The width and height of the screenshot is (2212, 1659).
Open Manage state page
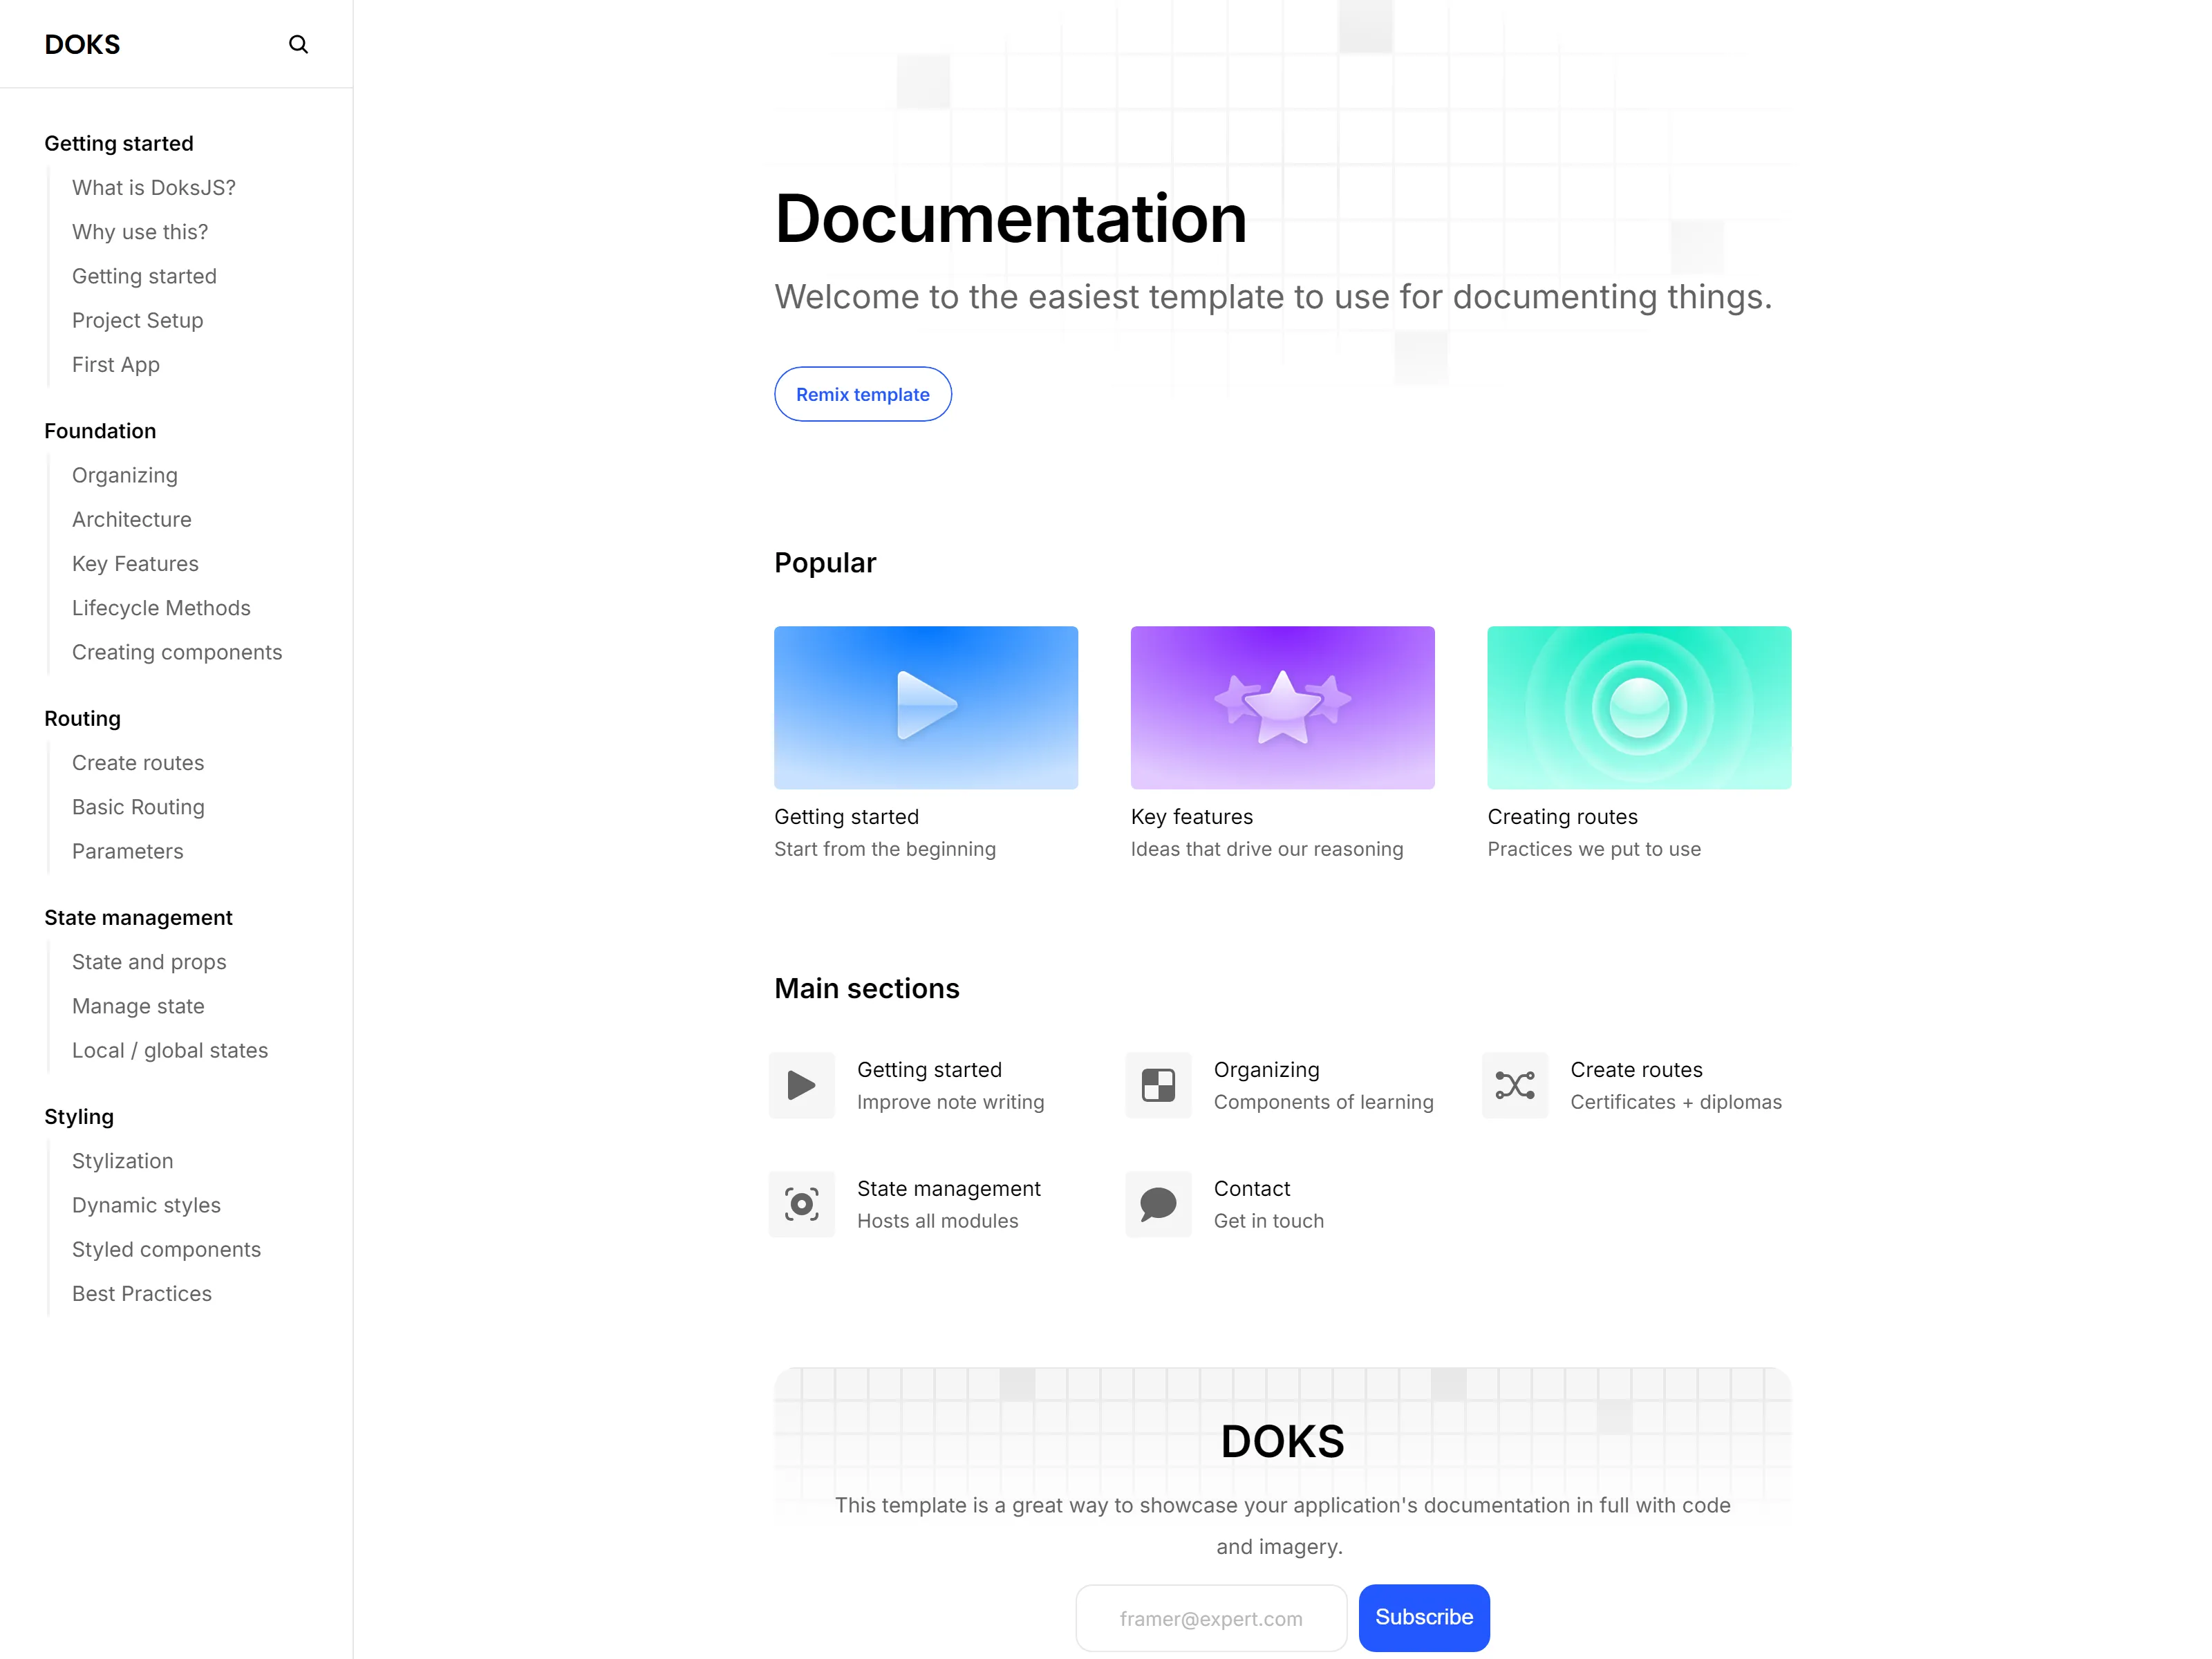[138, 1006]
